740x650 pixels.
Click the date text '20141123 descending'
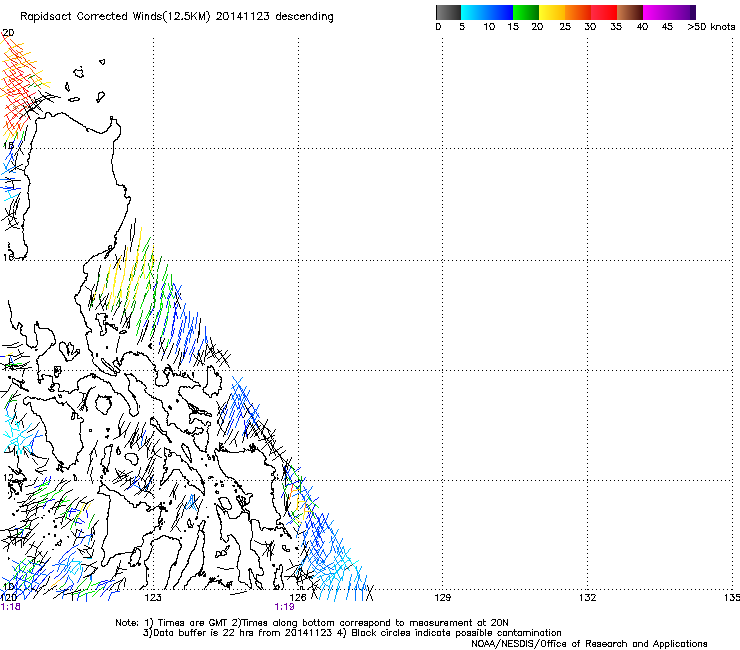click(x=274, y=17)
